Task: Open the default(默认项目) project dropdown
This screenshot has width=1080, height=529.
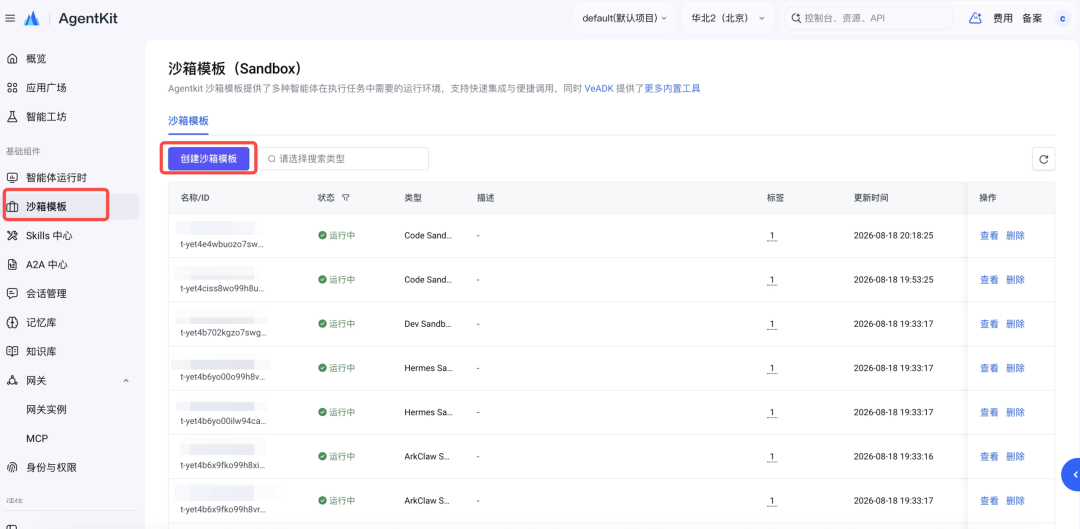Action: coord(624,19)
